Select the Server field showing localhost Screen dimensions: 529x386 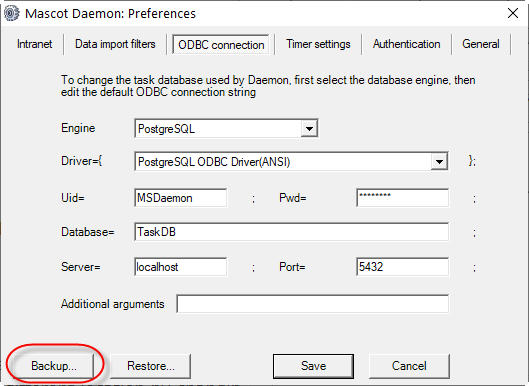click(180, 267)
